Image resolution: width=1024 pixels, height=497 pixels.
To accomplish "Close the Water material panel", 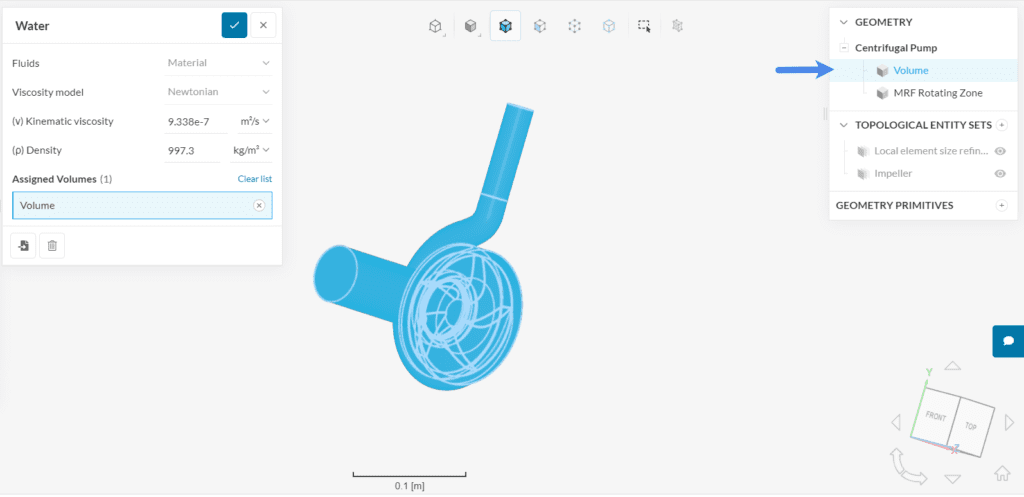I will (263, 25).
